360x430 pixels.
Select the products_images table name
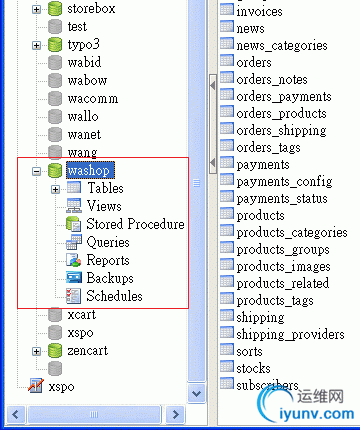click(283, 267)
